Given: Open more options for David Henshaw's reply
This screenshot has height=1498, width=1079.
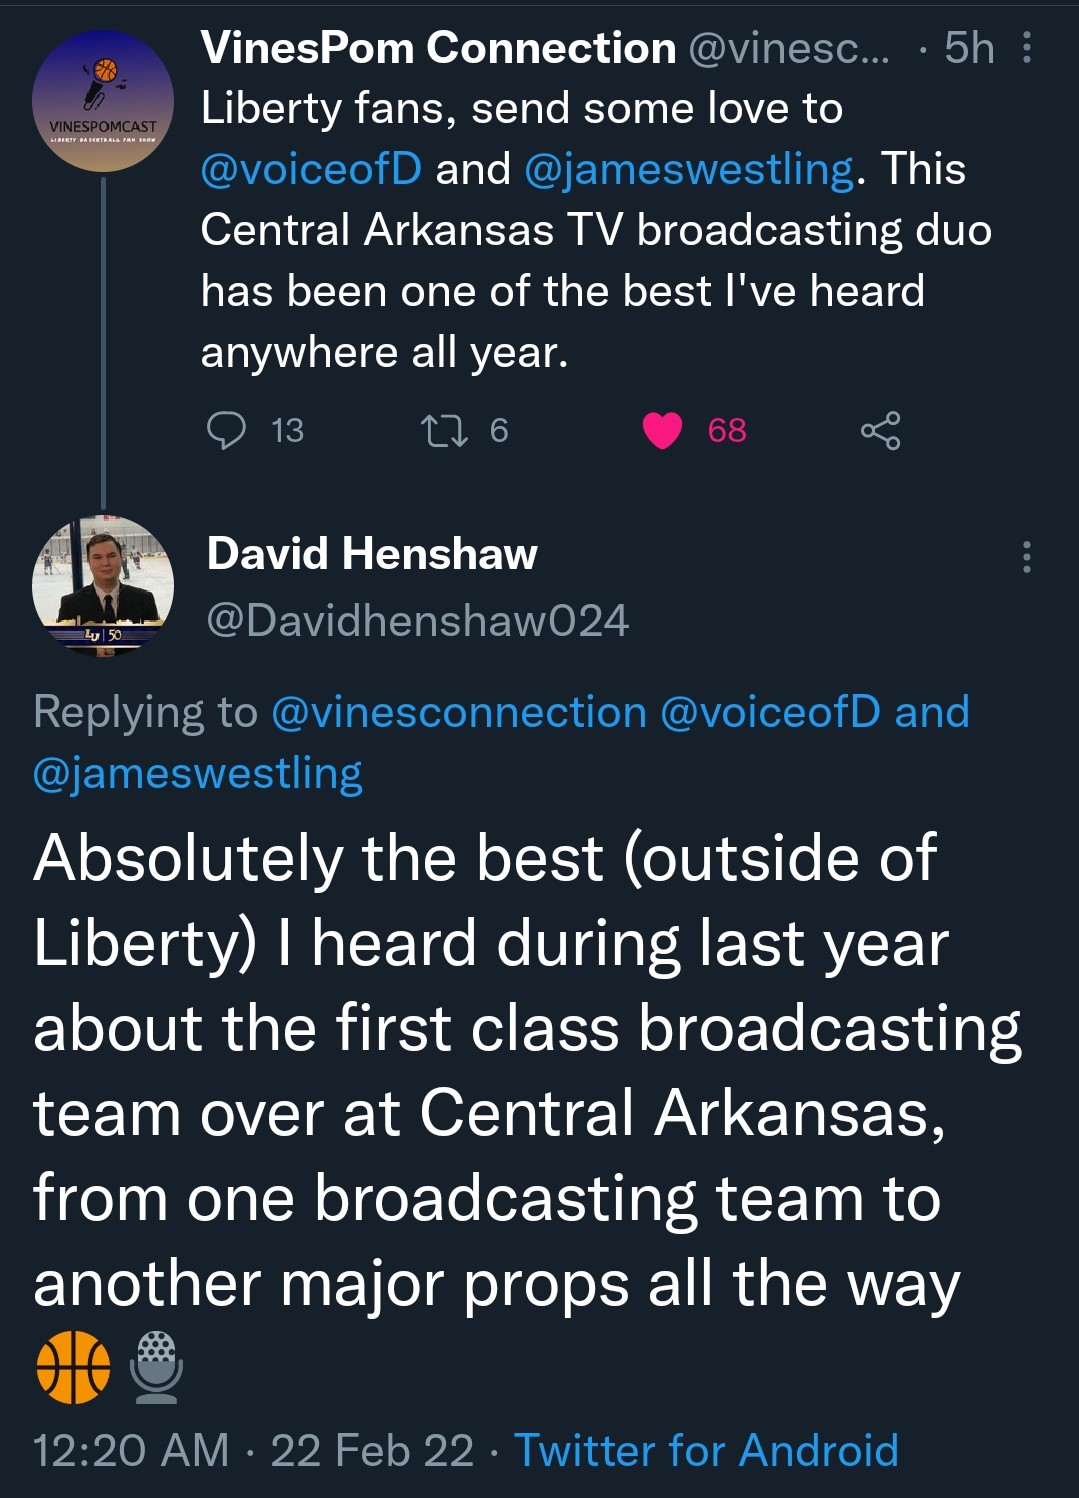Looking at the screenshot, I should point(1026,557).
